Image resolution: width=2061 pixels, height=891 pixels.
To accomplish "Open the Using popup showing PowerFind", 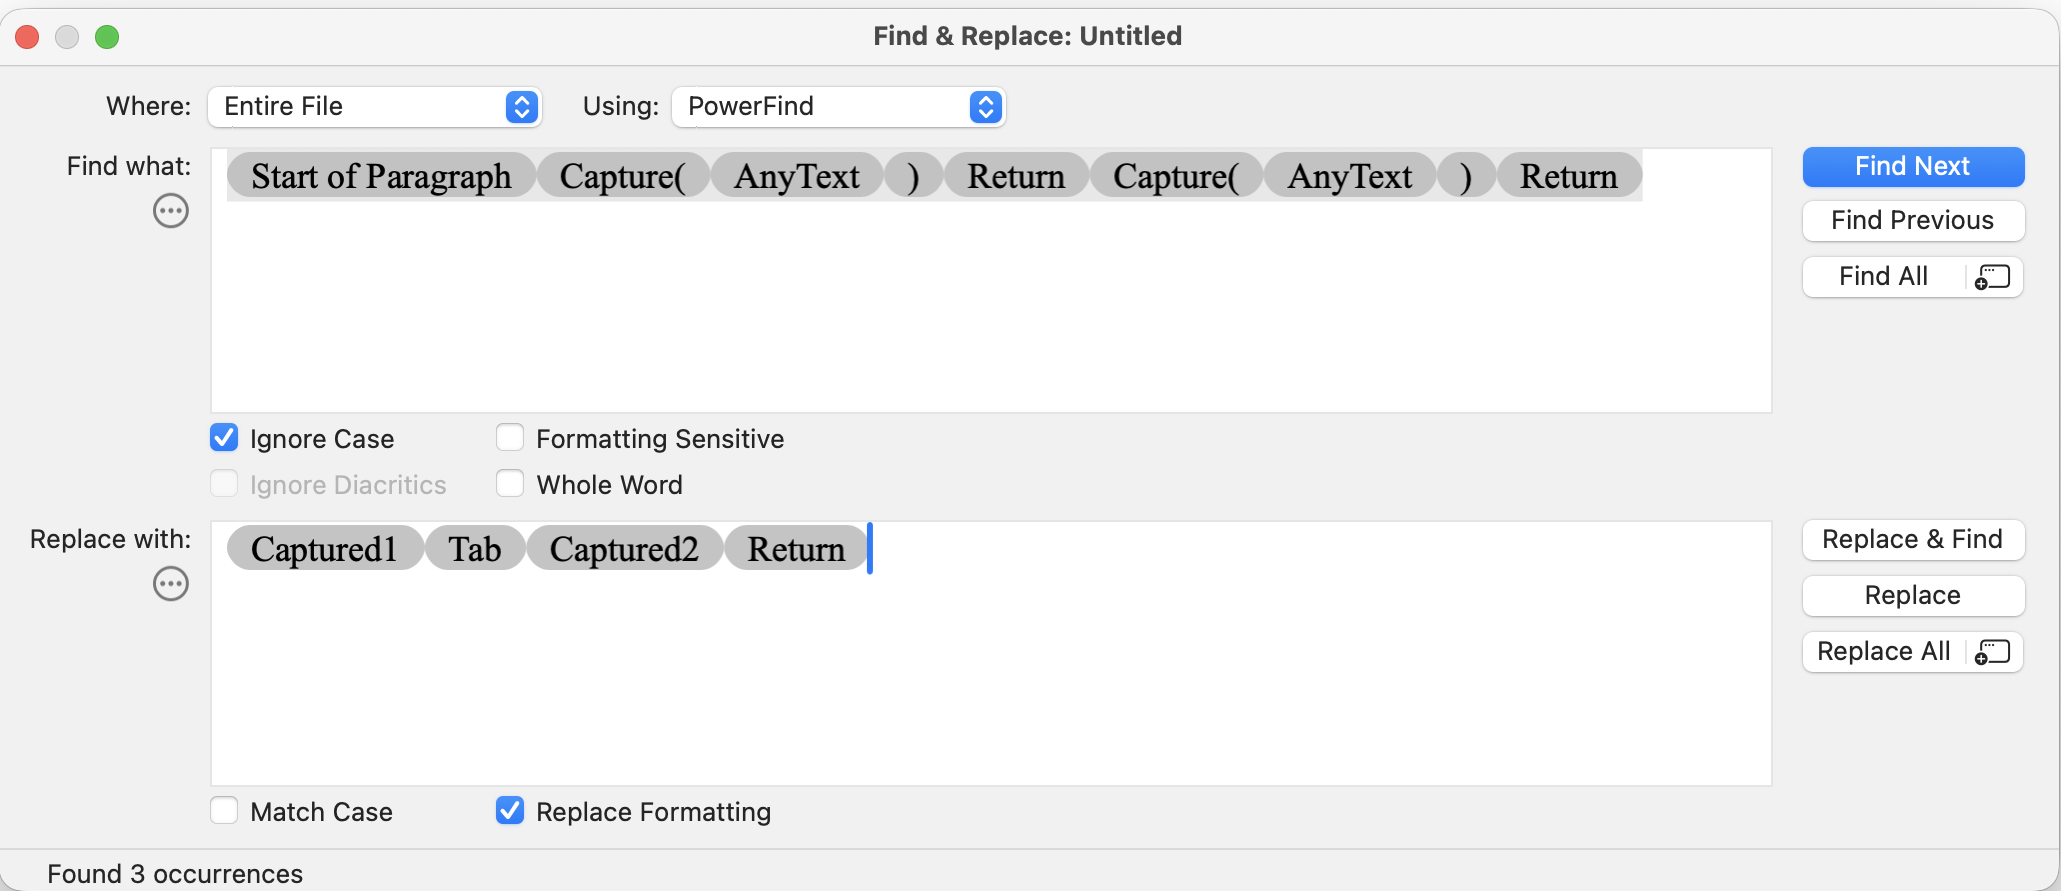I will tap(838, 107).
